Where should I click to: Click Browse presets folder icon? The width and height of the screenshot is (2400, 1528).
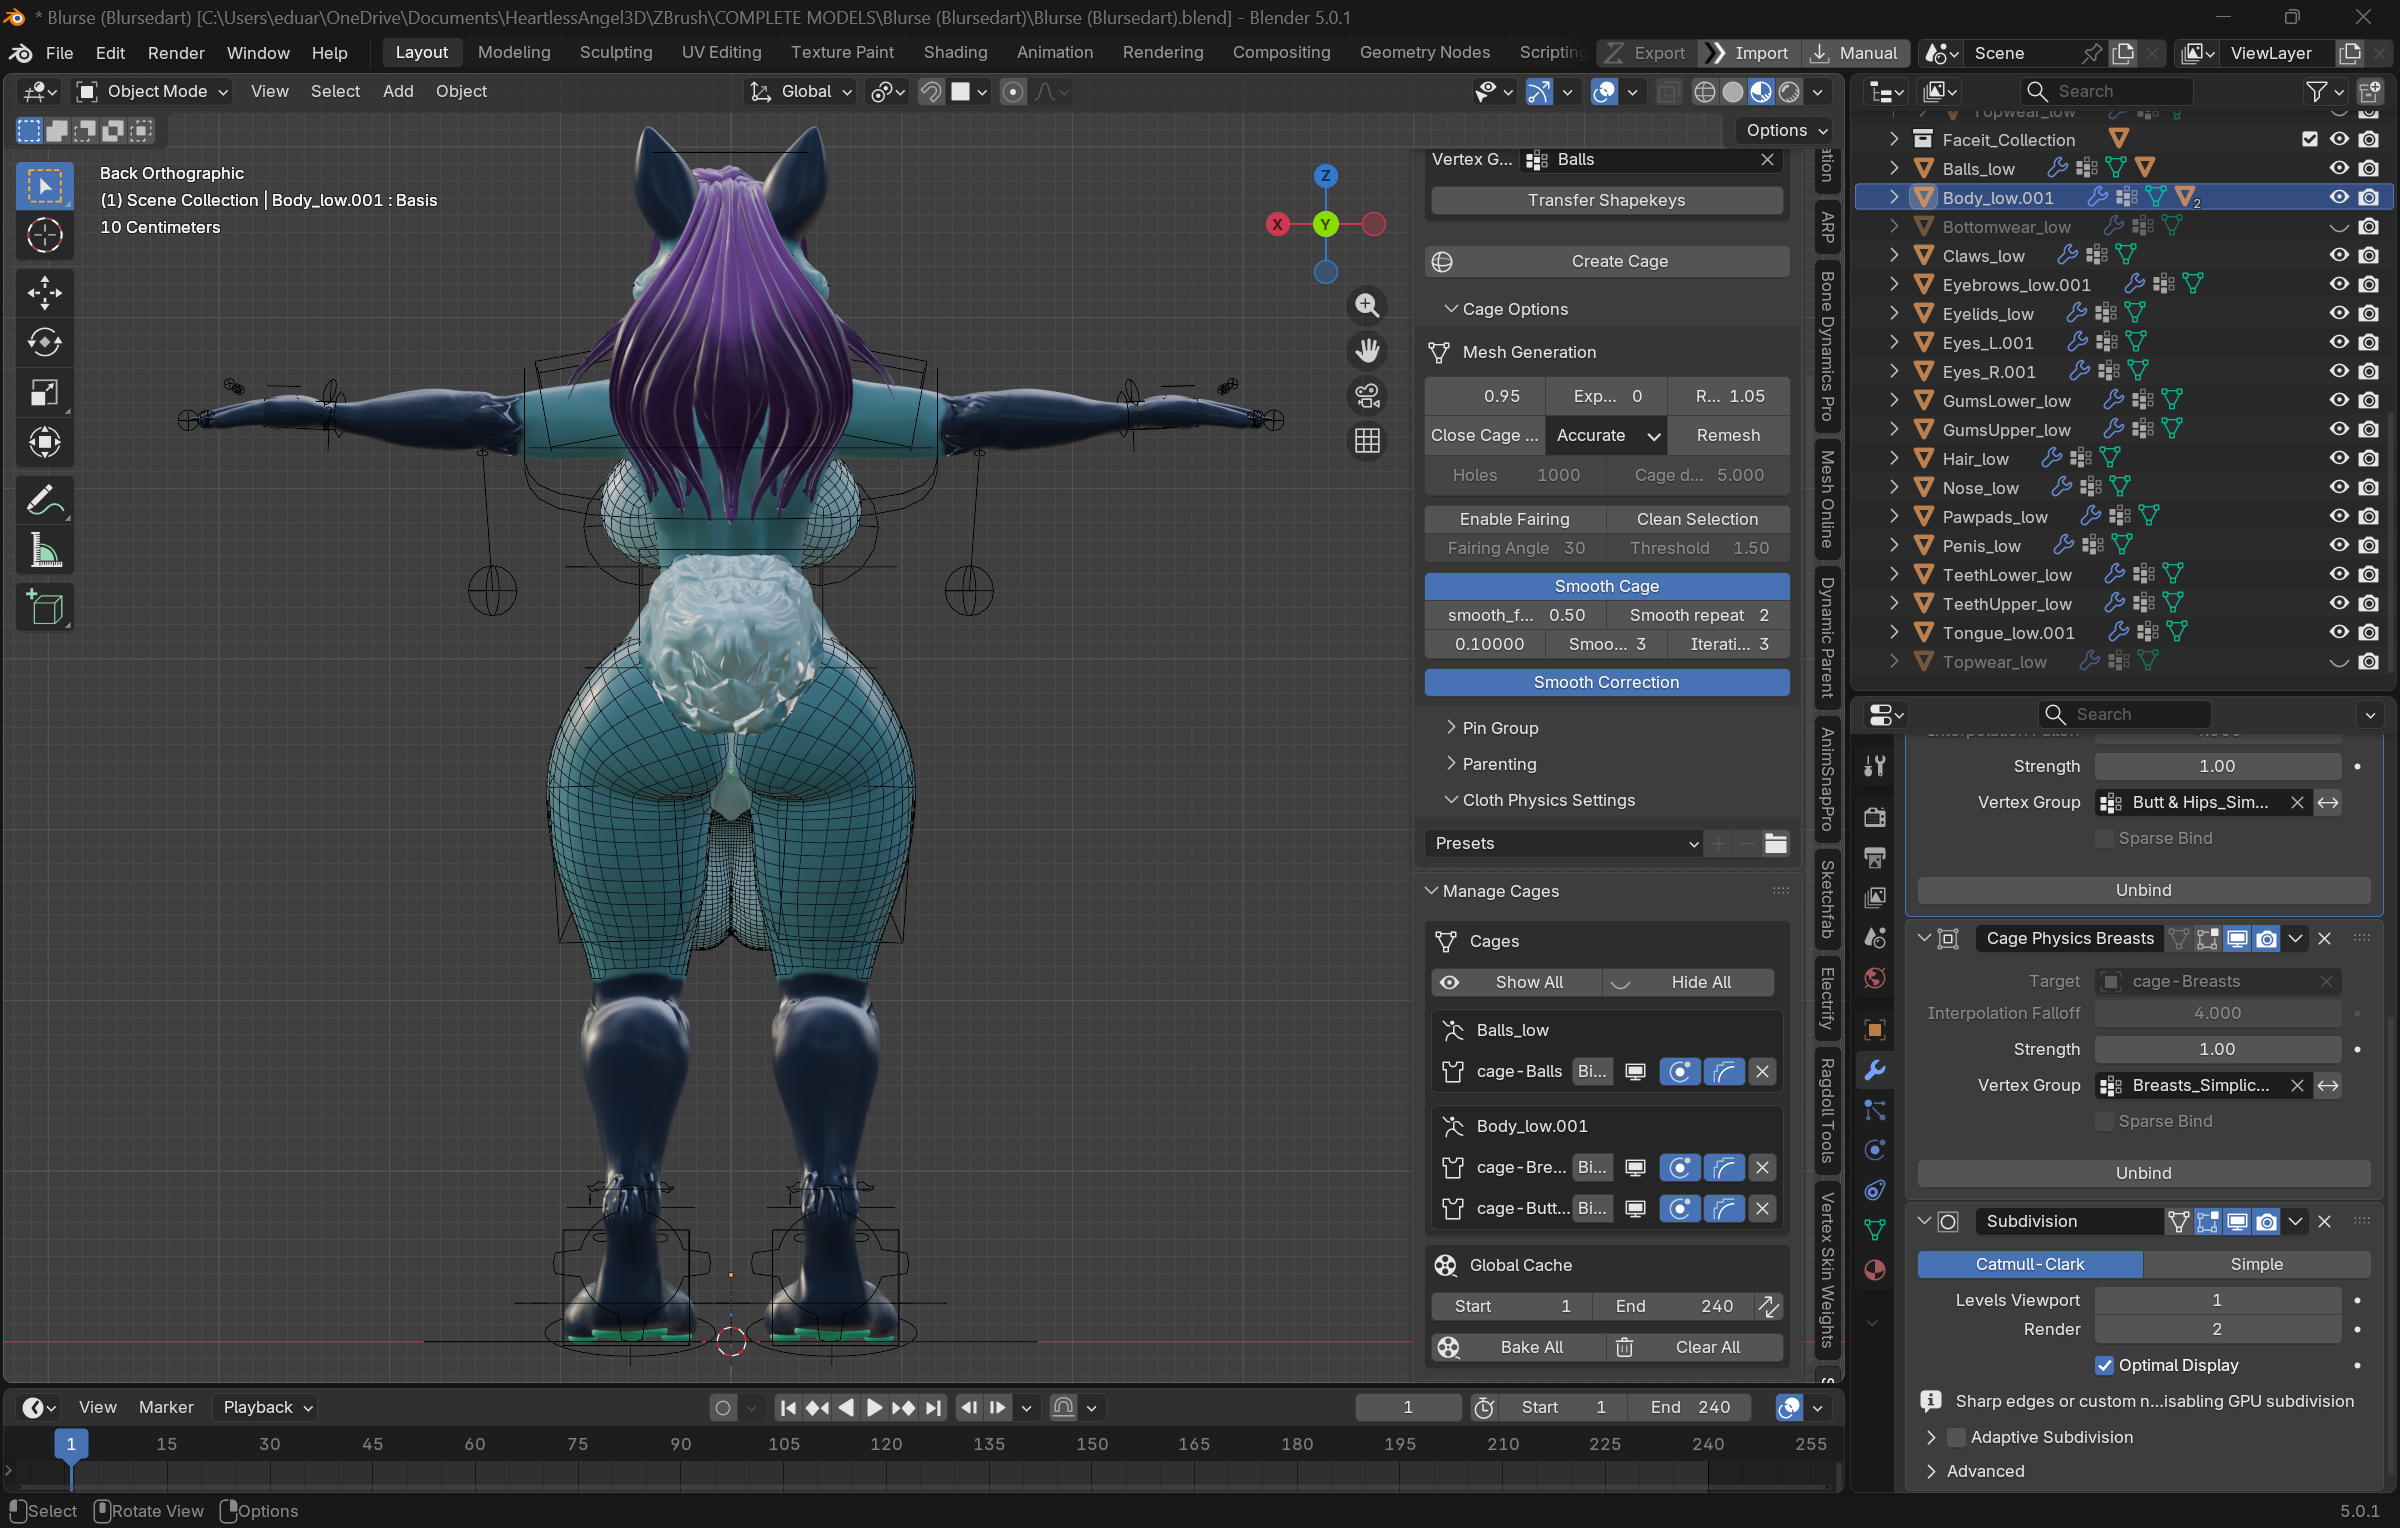pos(1776,843)
